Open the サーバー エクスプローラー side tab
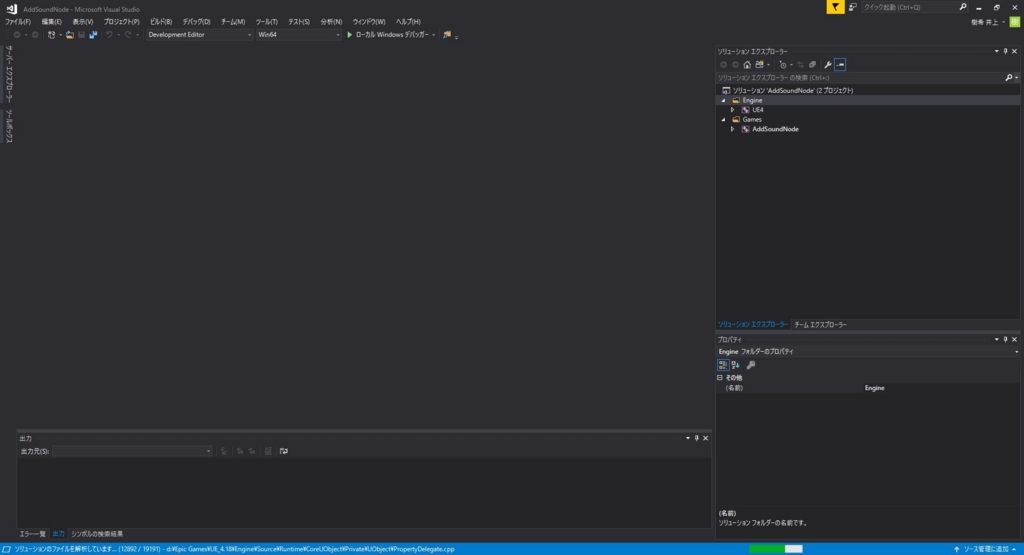The image size is (1024, 555). coord(9,74)
